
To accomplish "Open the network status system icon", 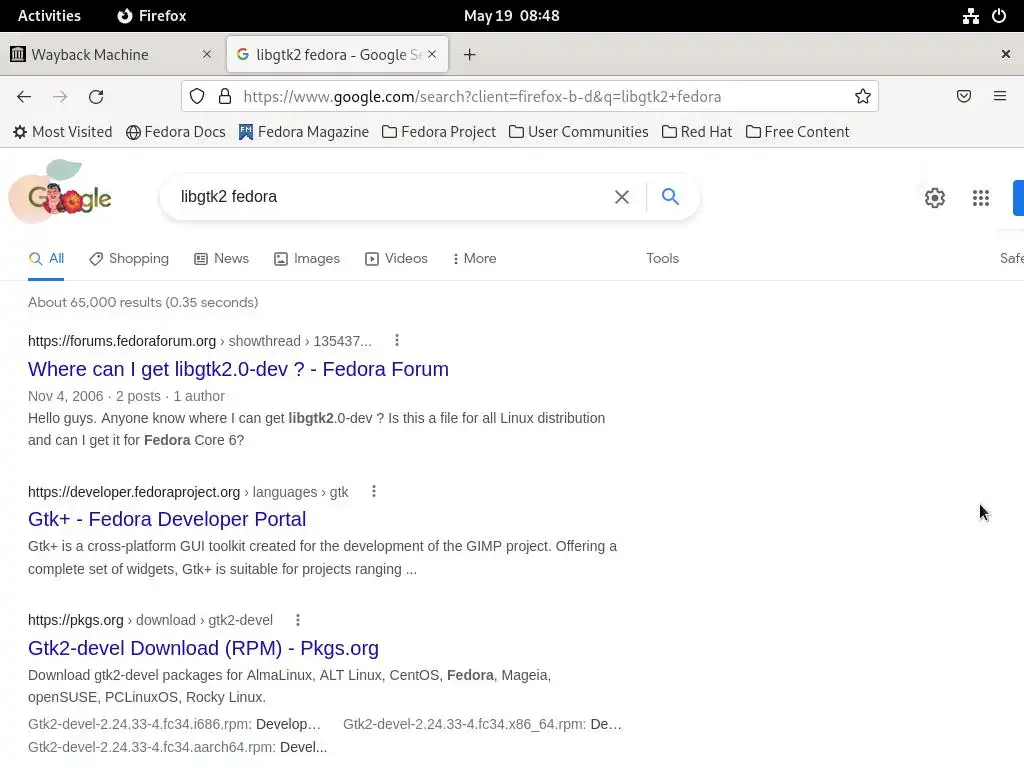I will click(971, 16).
